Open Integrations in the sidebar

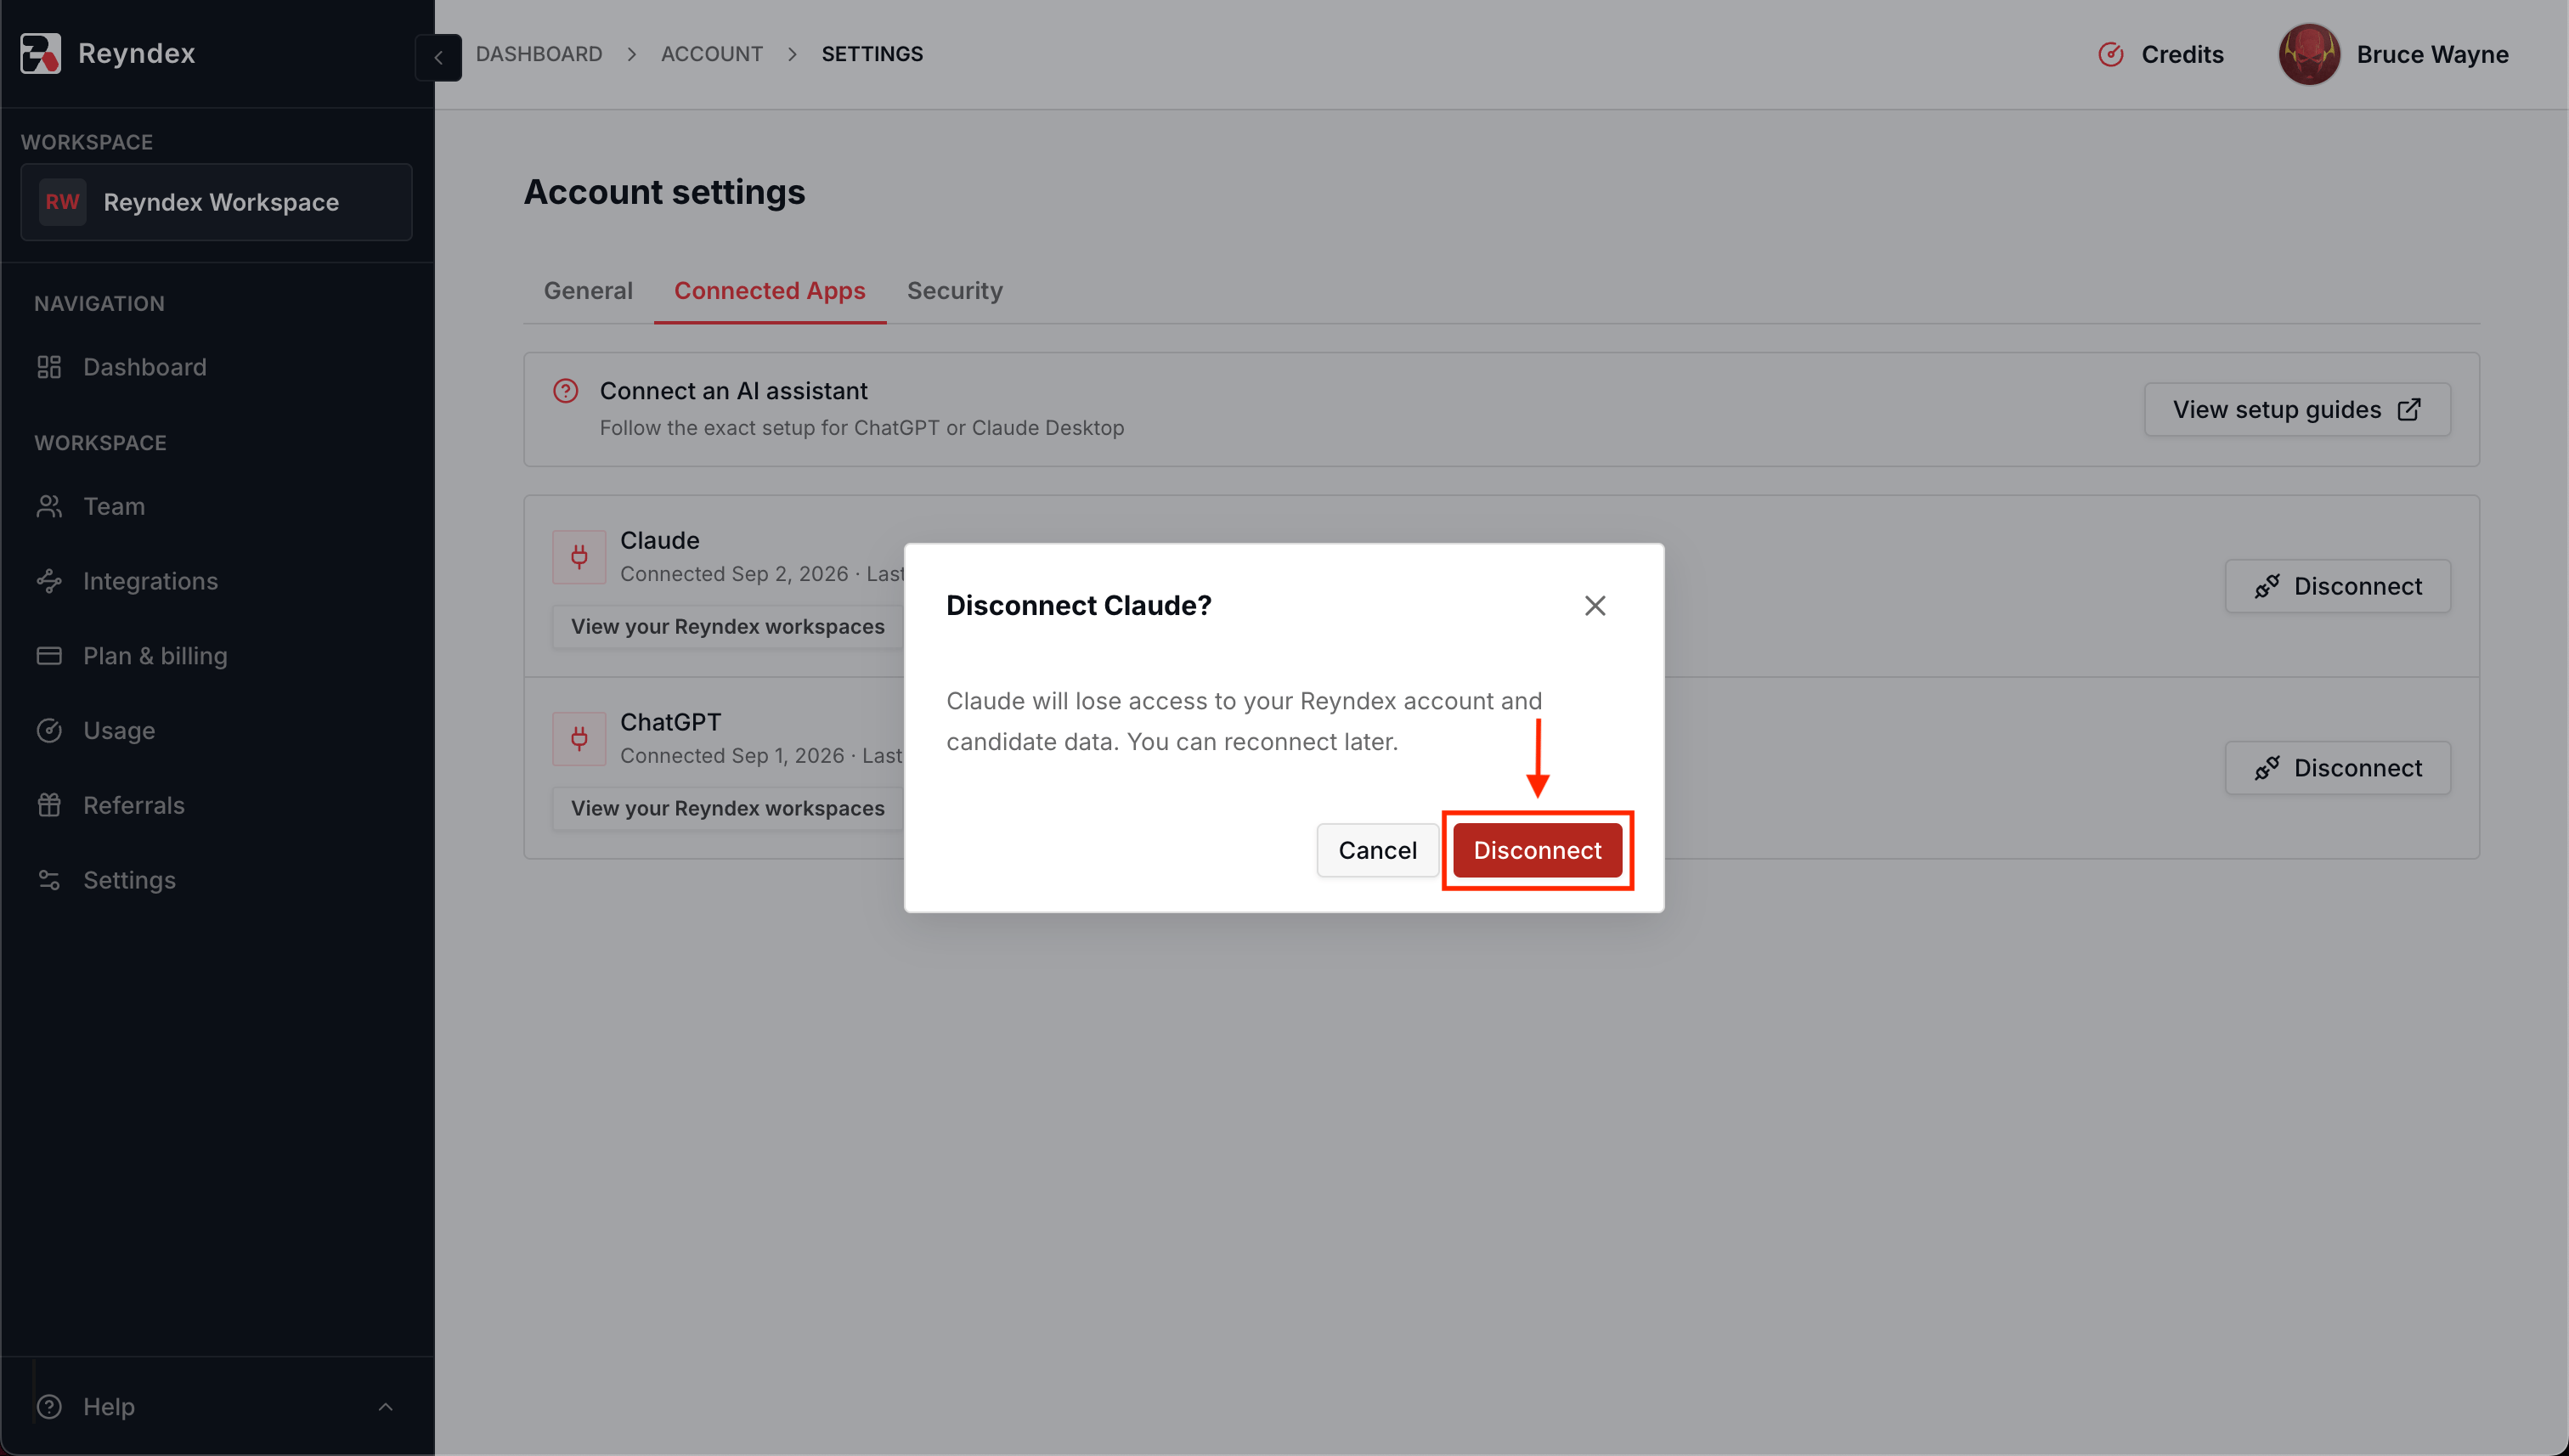click(150, 581)
